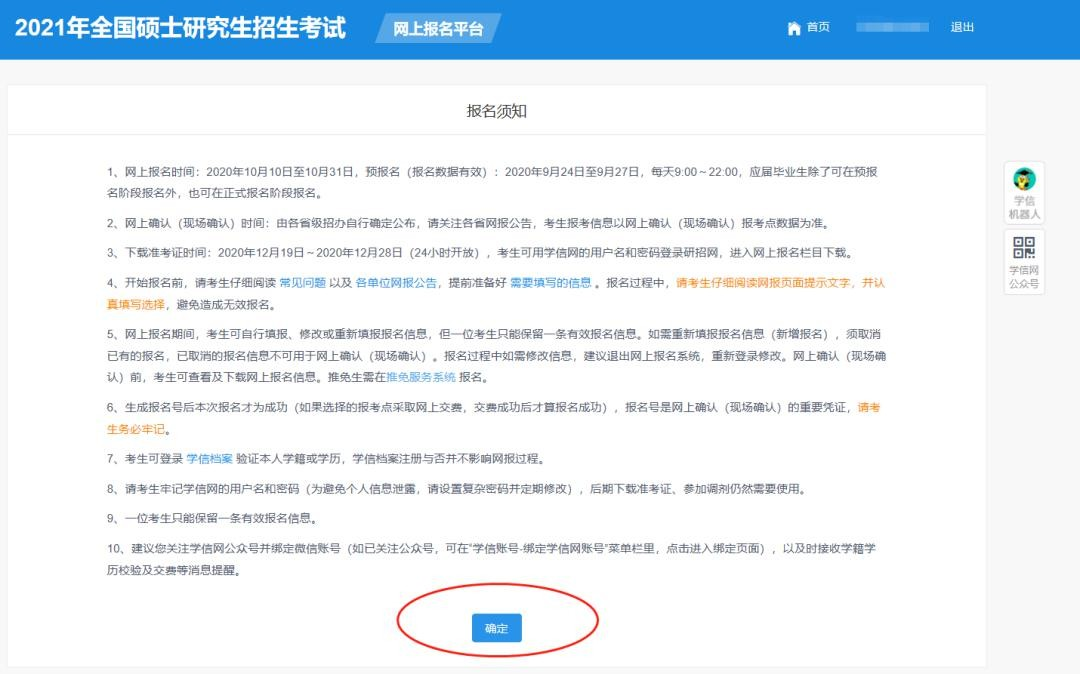Image resolution: width=1080 pixels, height=674 pixels.
Task: Click the 网上报名平台 badge next to the title
Action: click(441, 29)
